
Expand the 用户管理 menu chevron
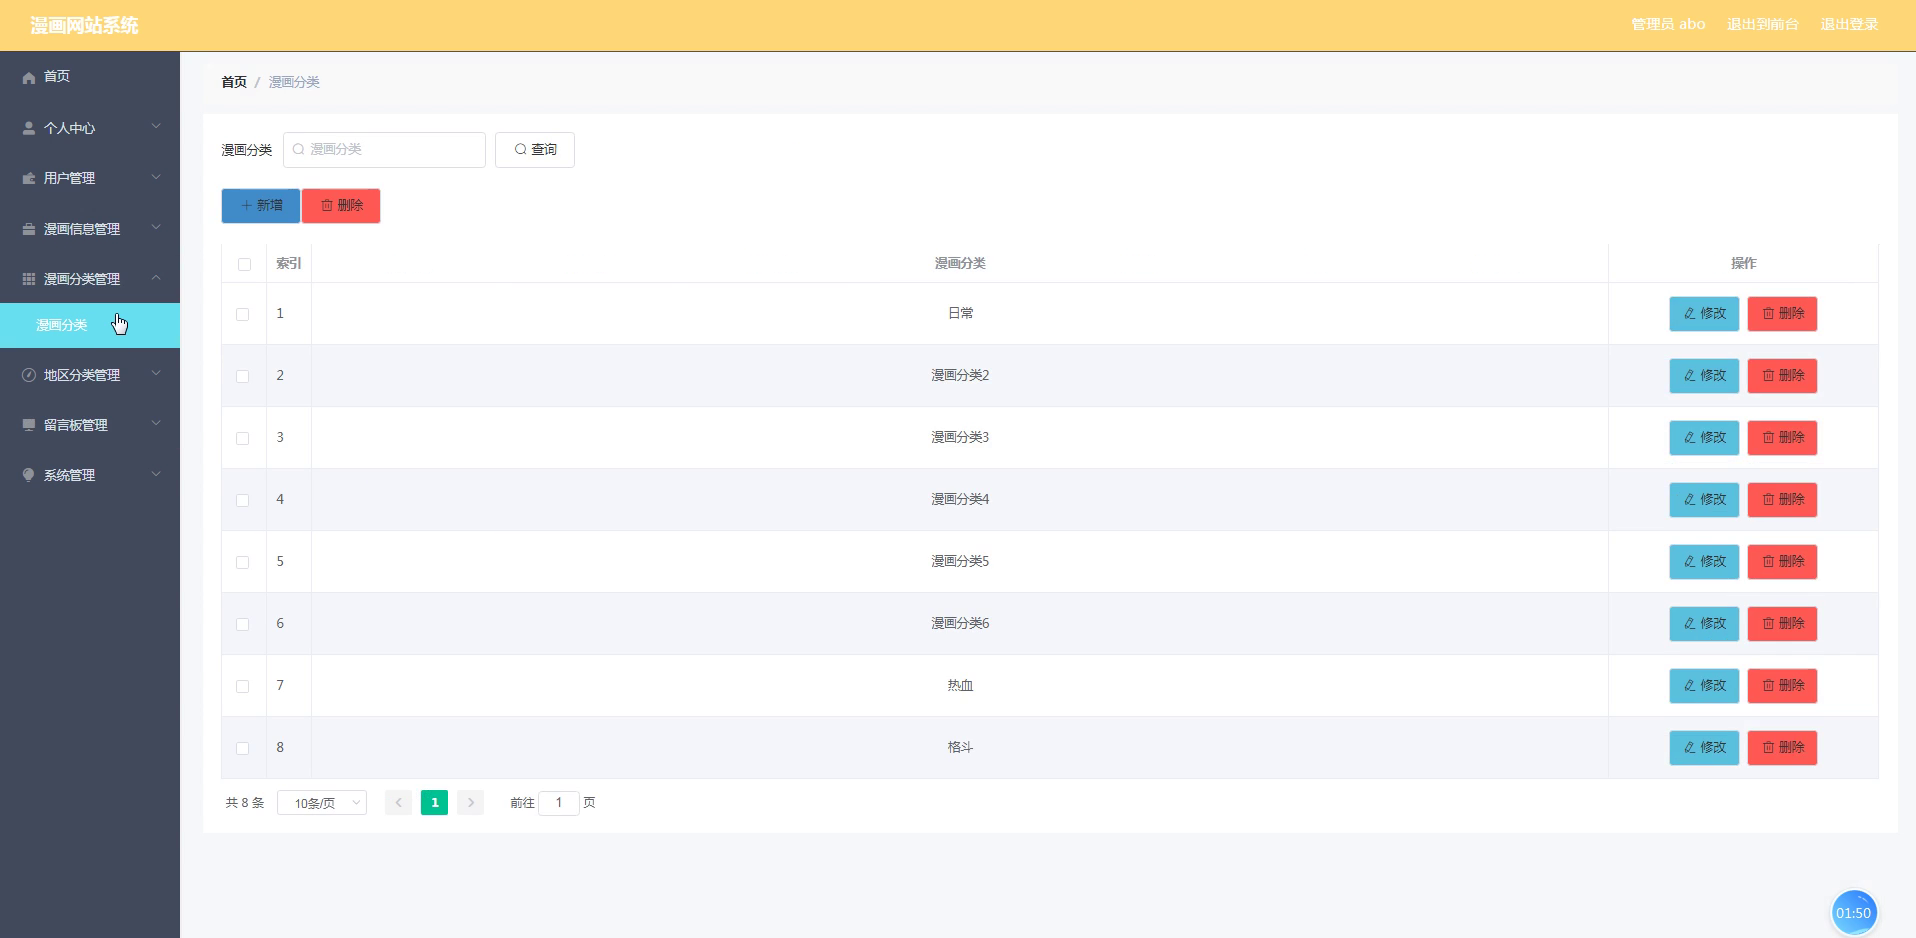tap(156, 177)
